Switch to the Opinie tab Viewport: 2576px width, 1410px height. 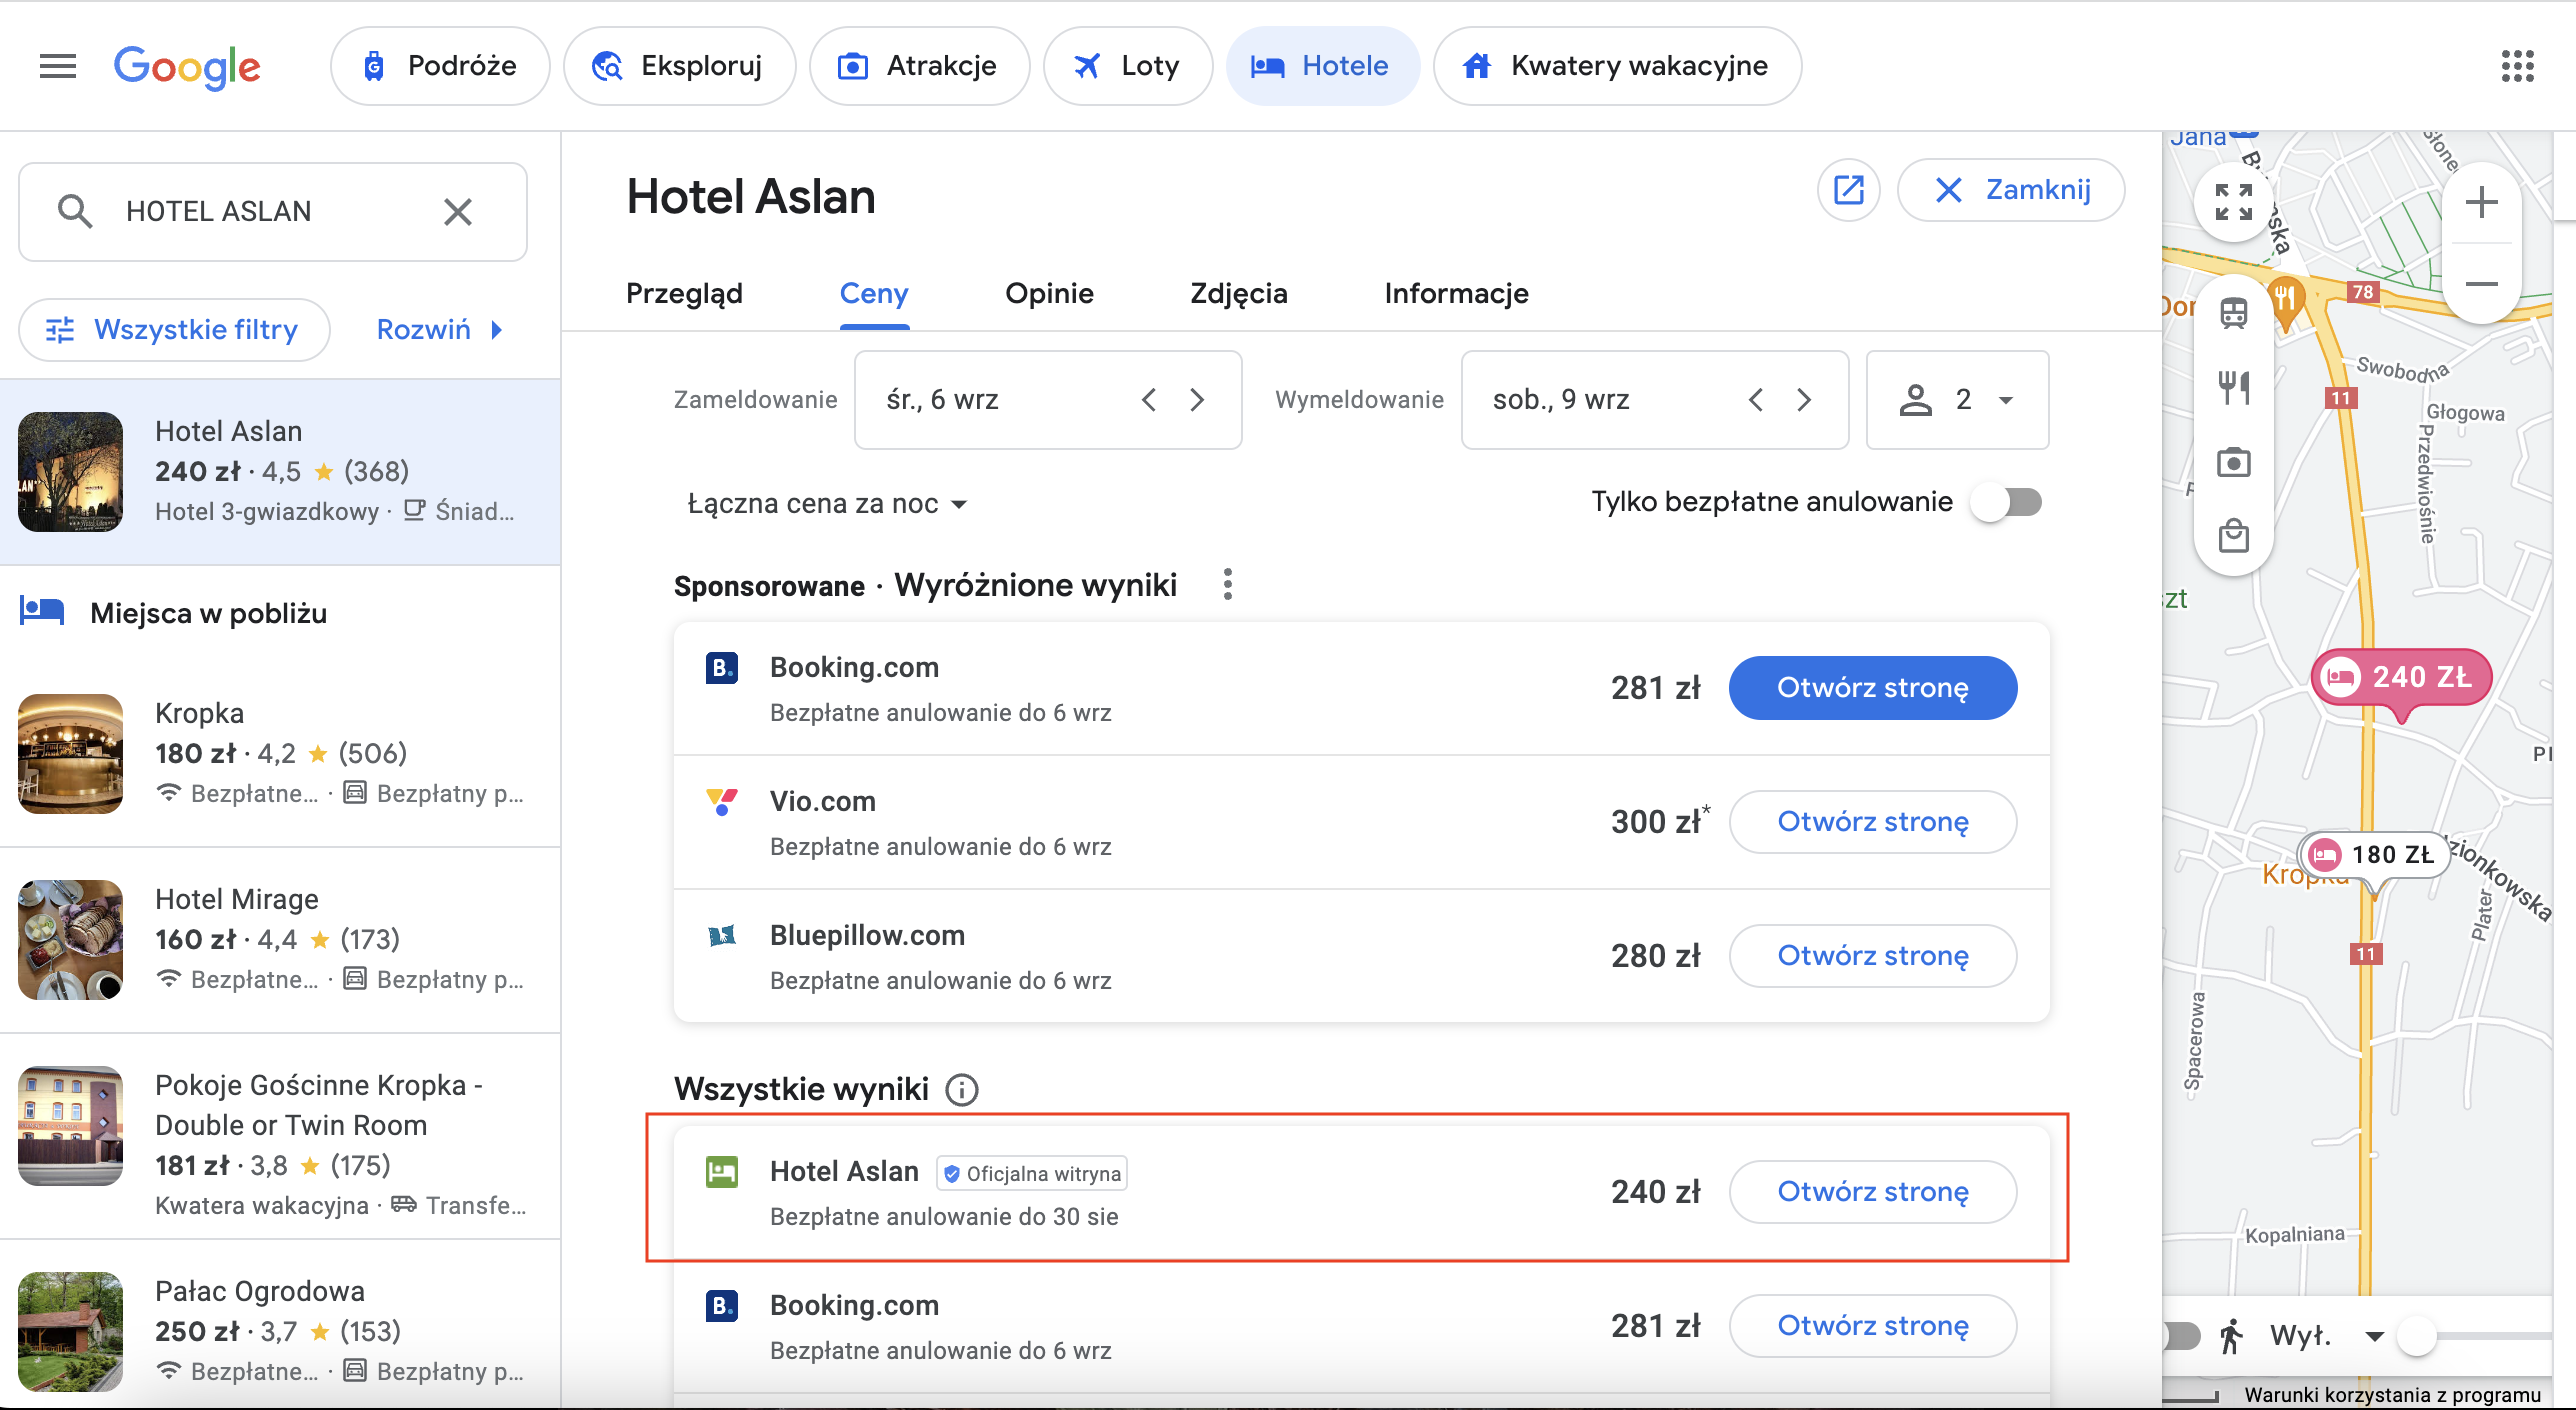point(1048,293)
